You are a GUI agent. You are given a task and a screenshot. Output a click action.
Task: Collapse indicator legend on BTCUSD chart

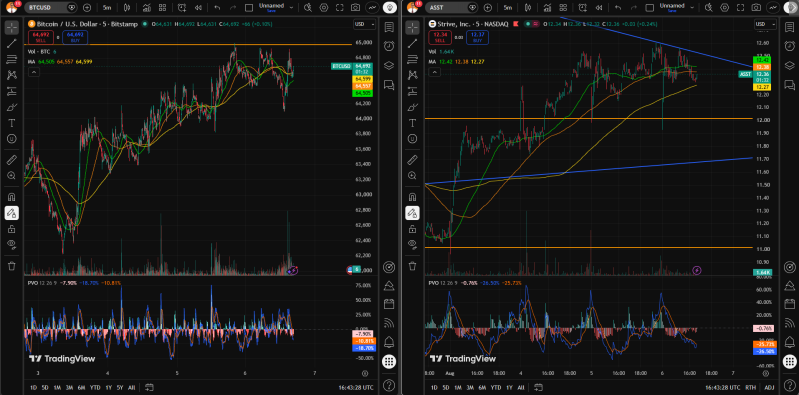coord(33,72)
